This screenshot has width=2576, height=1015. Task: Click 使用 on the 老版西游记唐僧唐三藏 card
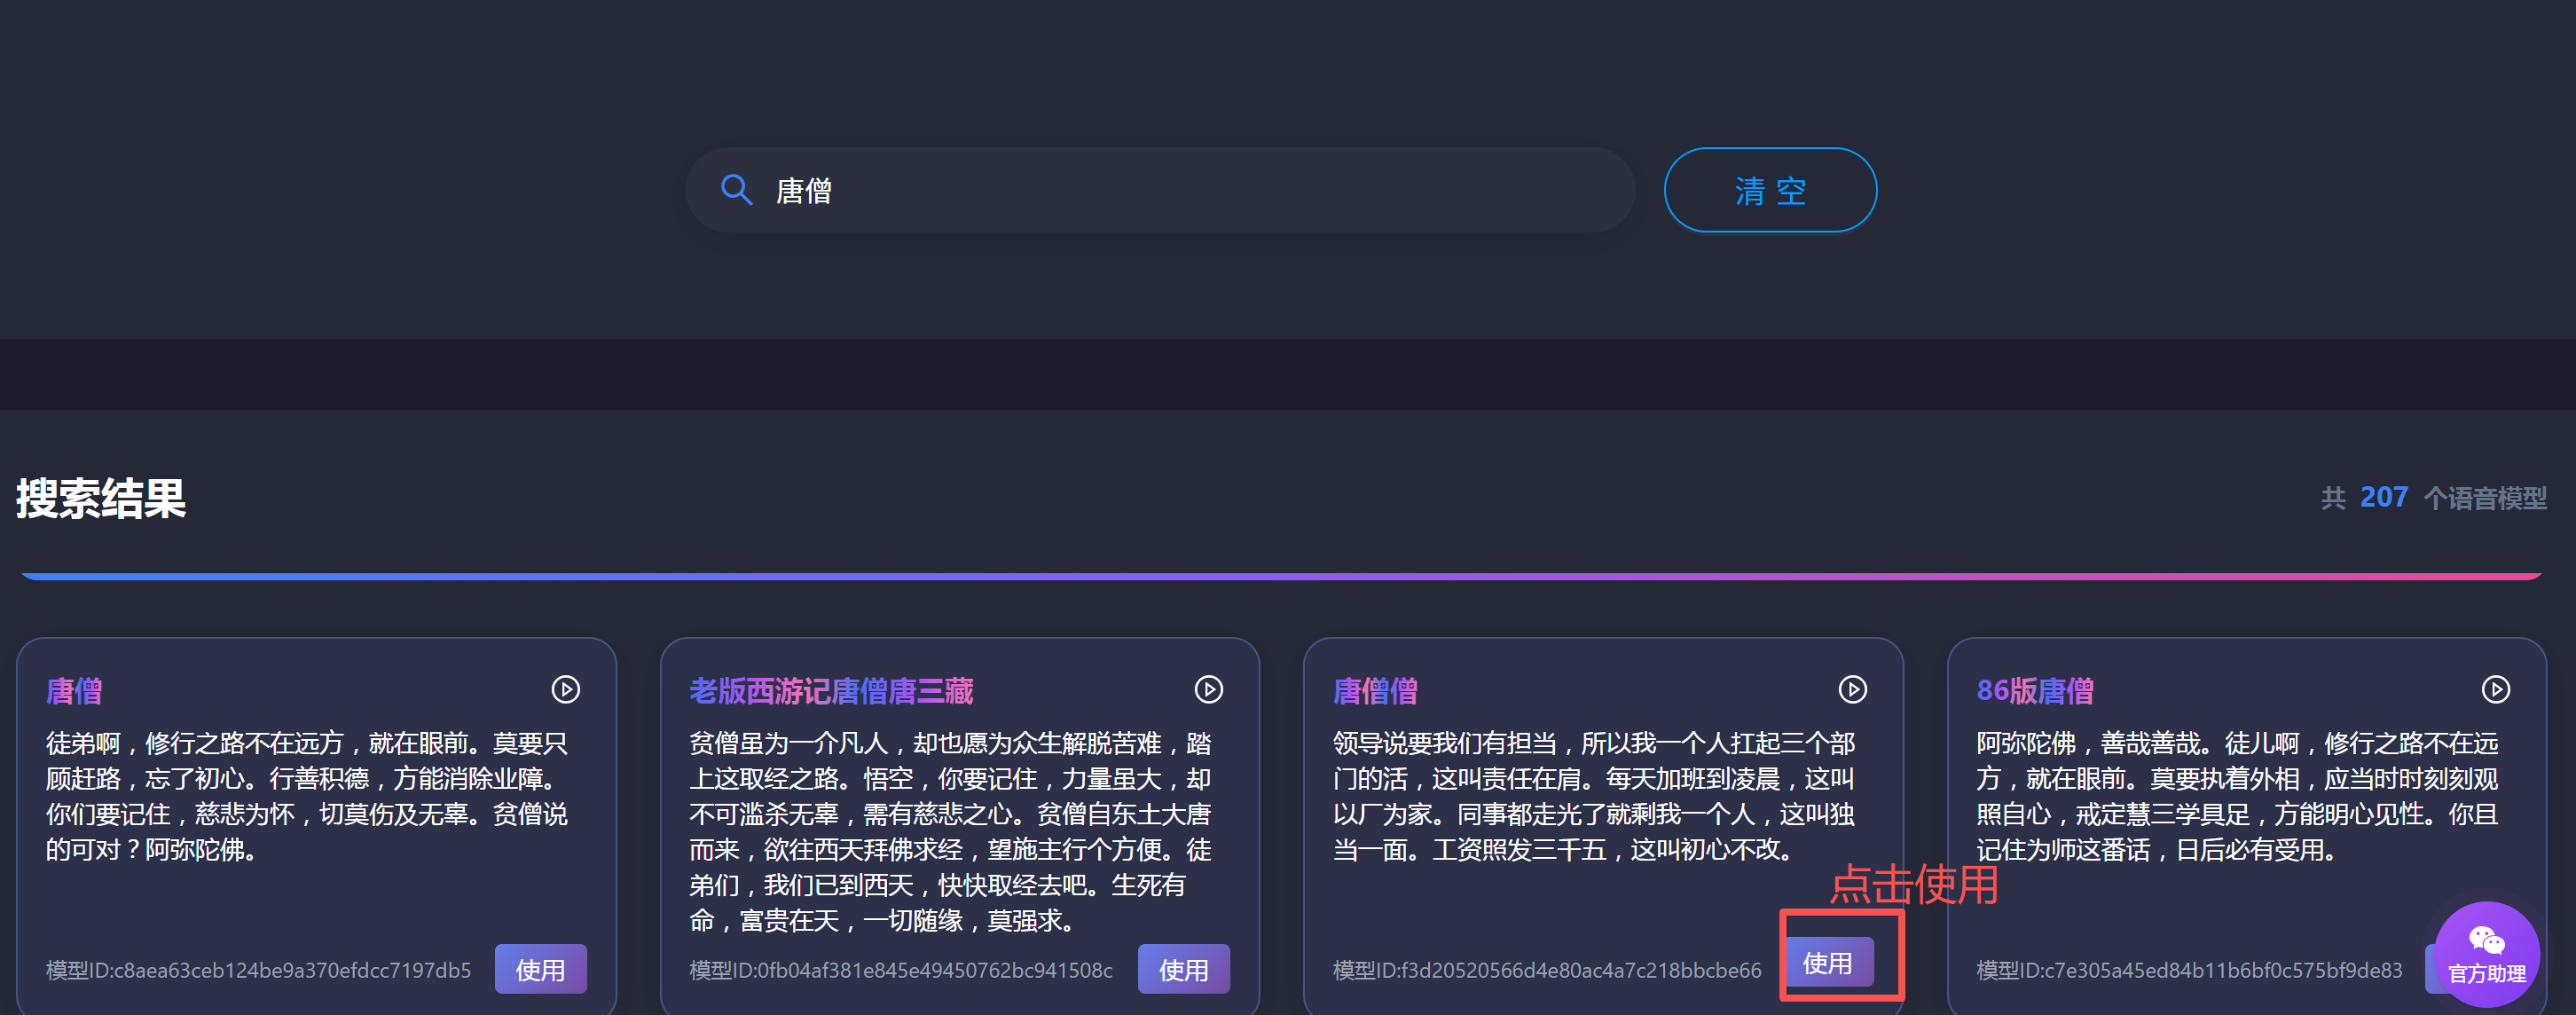click(1184, 969)
